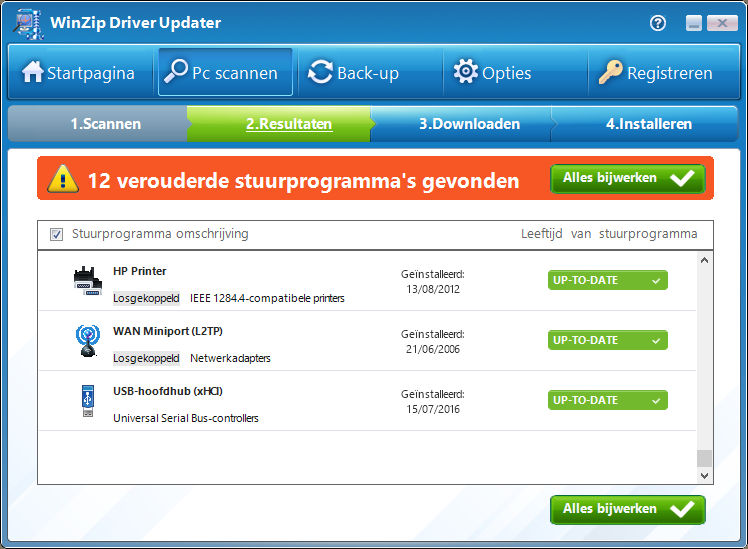The image size is (748, 549).
Task: Select the WAN Miniport (L2TP) driver name
Action: tap(168, 331)
